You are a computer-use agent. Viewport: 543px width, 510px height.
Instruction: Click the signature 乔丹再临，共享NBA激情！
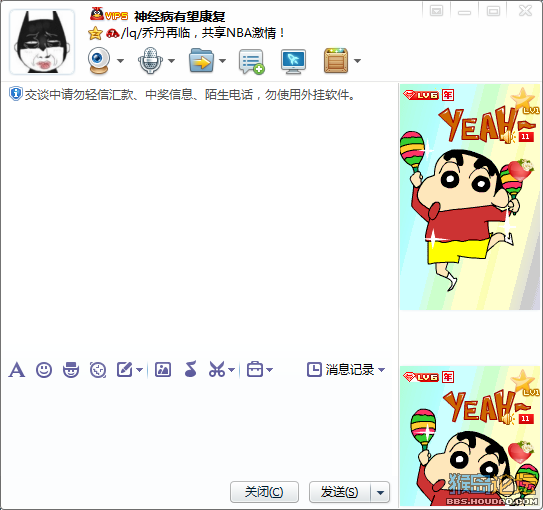click(213, 33)
